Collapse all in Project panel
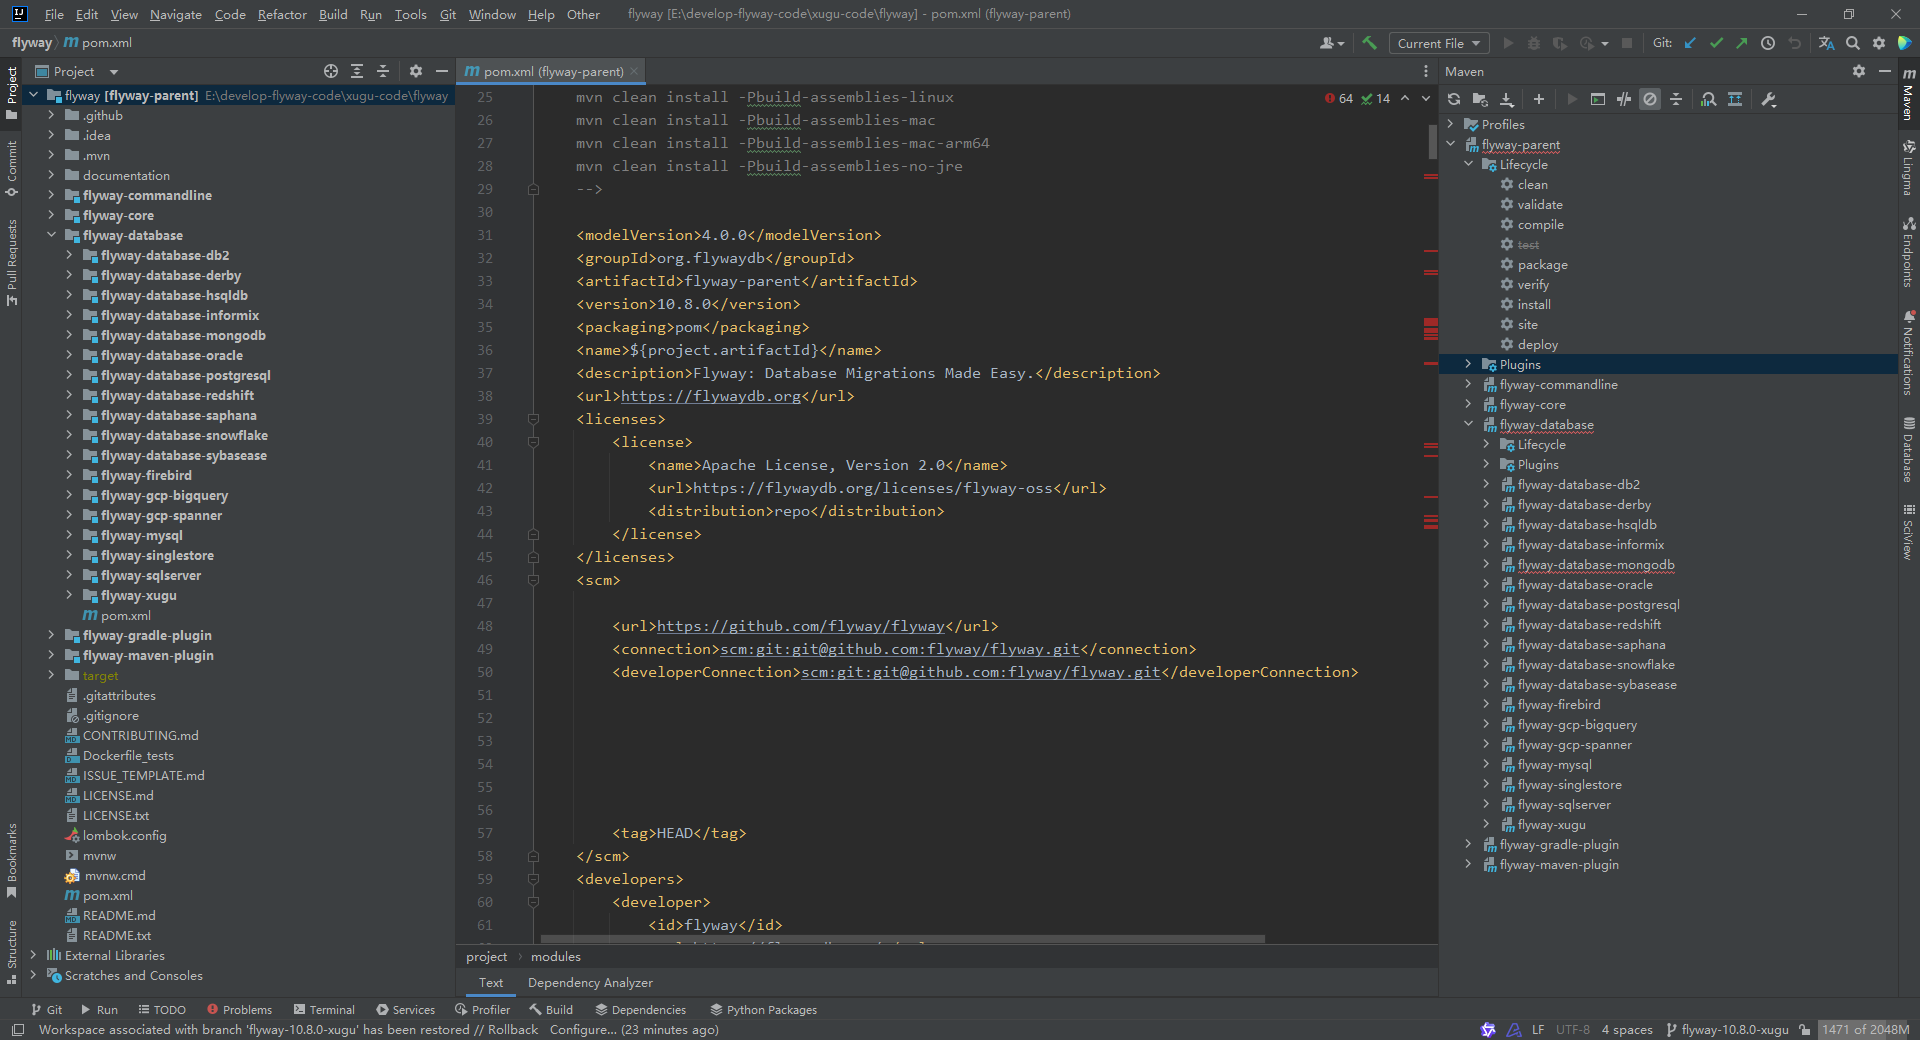Image resolution: width=1920 pixels, height=1040 pixels. 383,71
